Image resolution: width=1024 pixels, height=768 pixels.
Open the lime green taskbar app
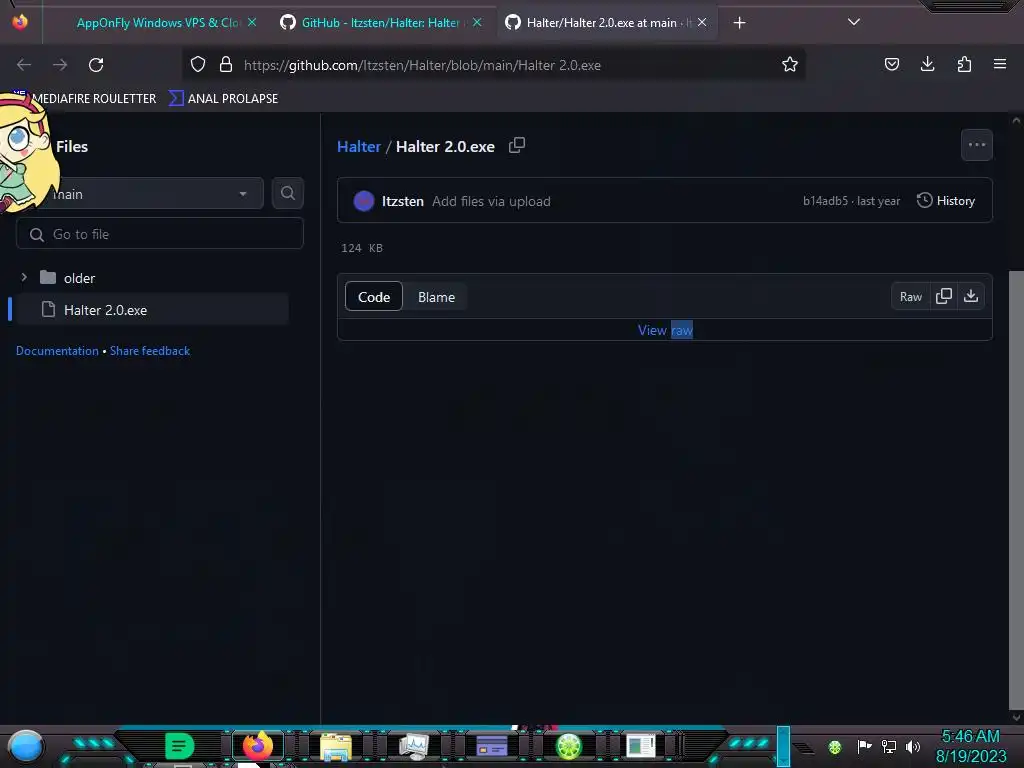coord(569,746)
